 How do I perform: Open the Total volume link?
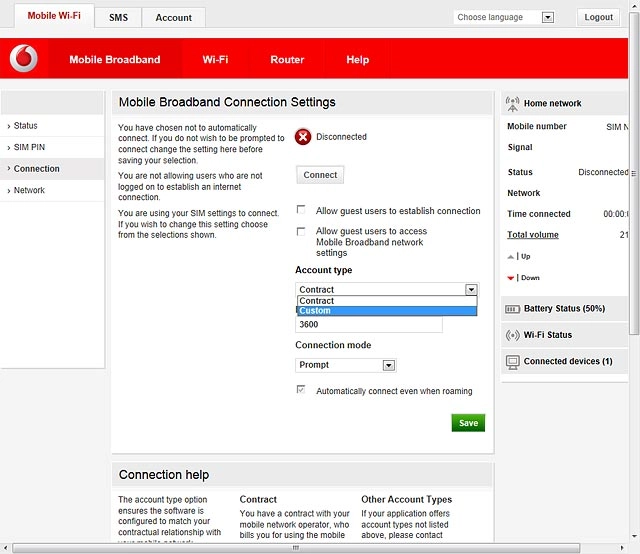point(533,235)
